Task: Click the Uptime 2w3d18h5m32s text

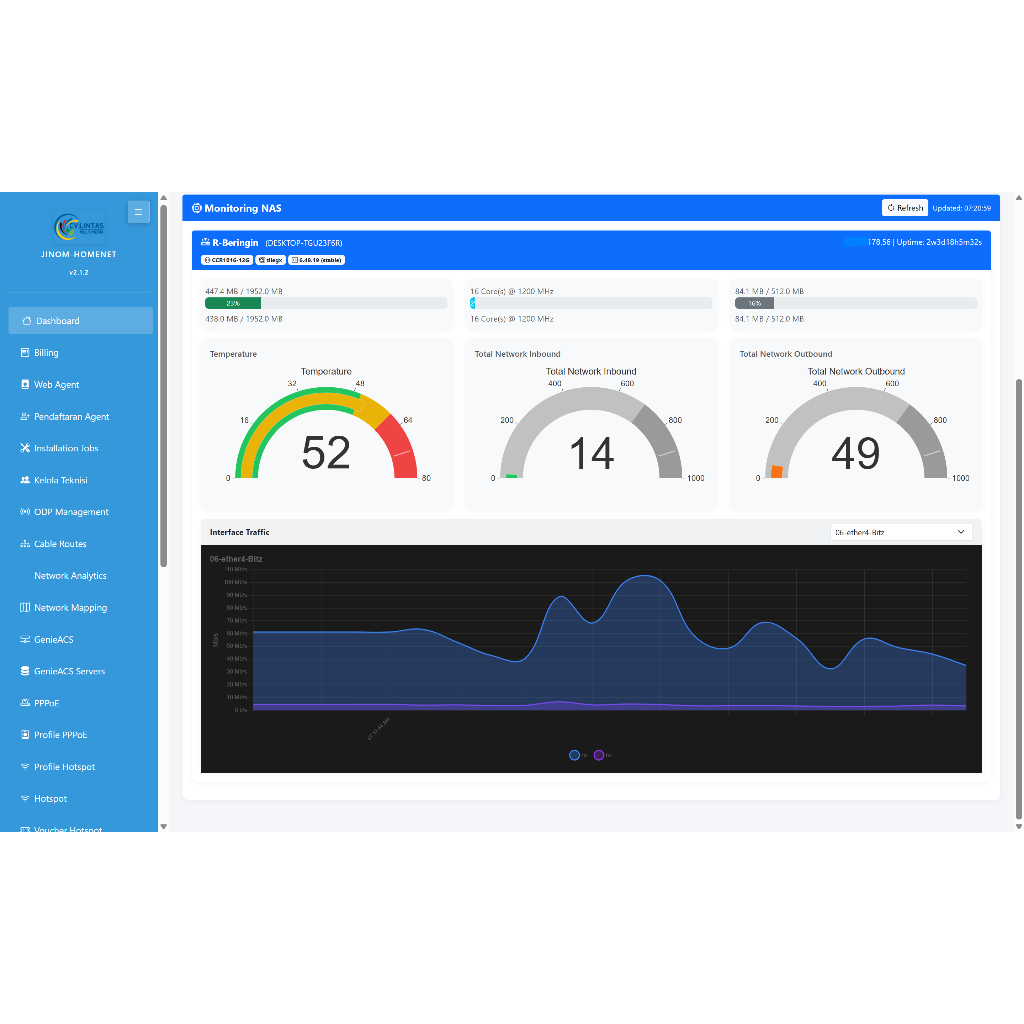Action: (939, 242)
